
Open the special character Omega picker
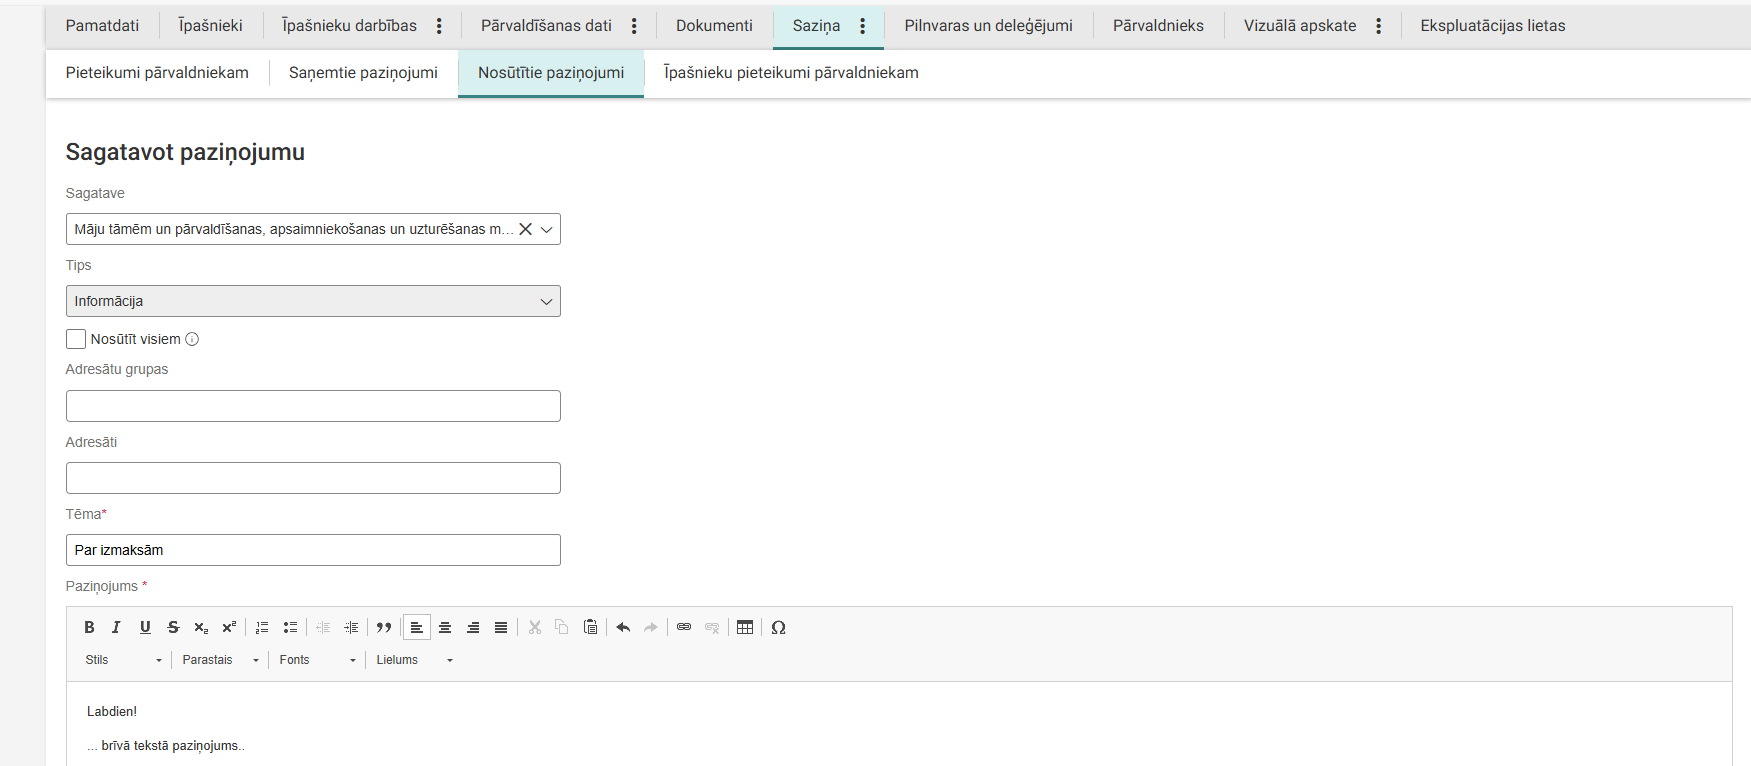779,627
